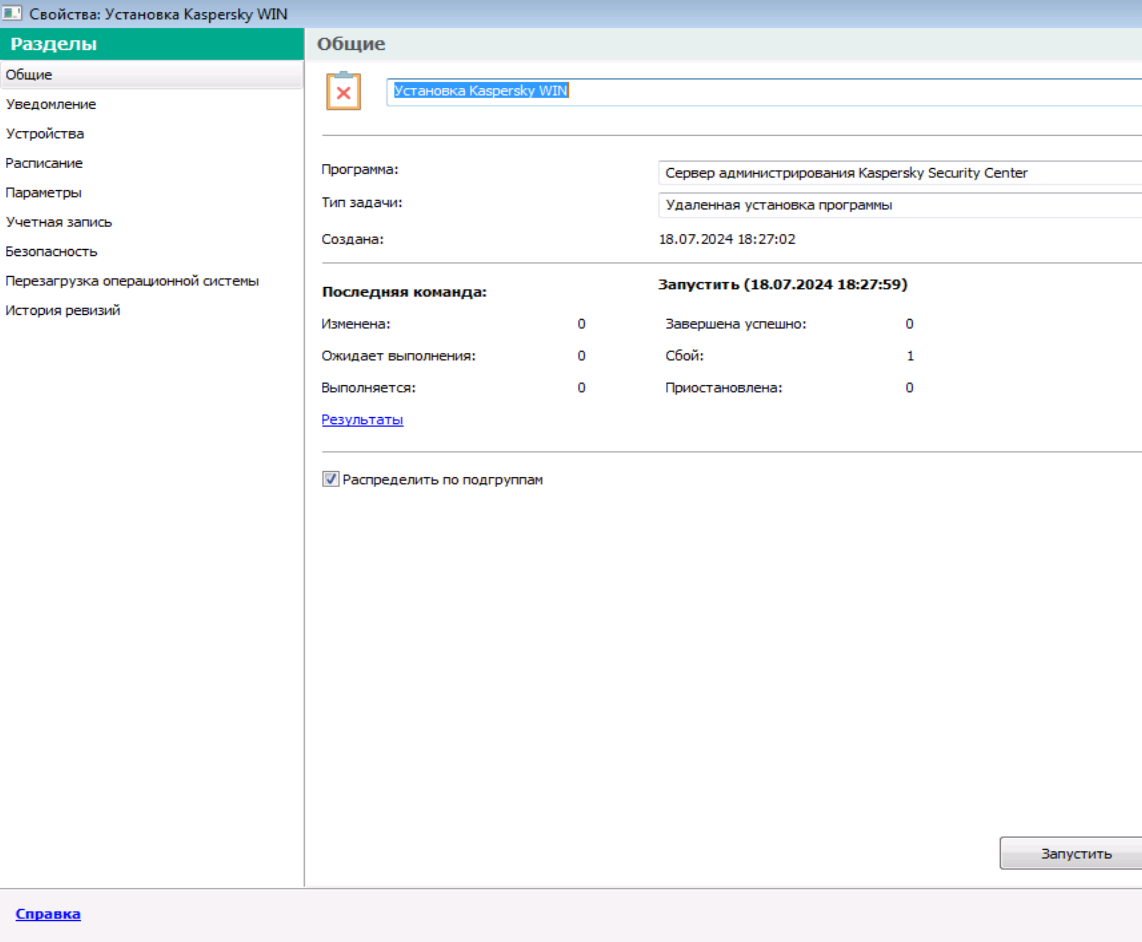Open the 'Учетная запись' section
The image size is (1142, 942).
(x=59, y=222)
